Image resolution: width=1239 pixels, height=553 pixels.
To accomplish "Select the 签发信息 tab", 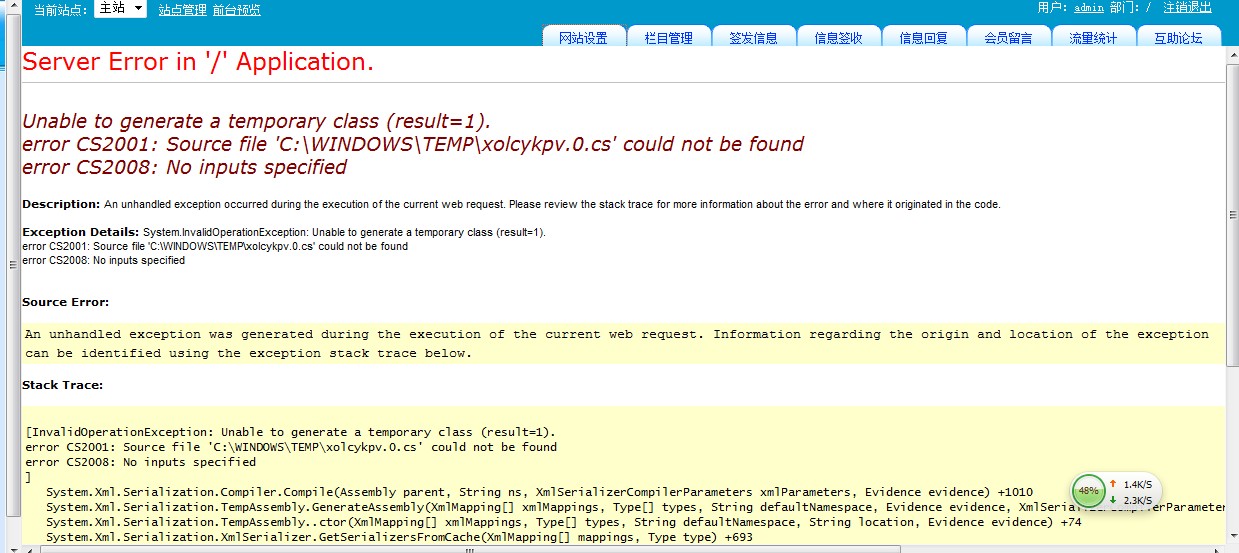I will coord(754,38).
